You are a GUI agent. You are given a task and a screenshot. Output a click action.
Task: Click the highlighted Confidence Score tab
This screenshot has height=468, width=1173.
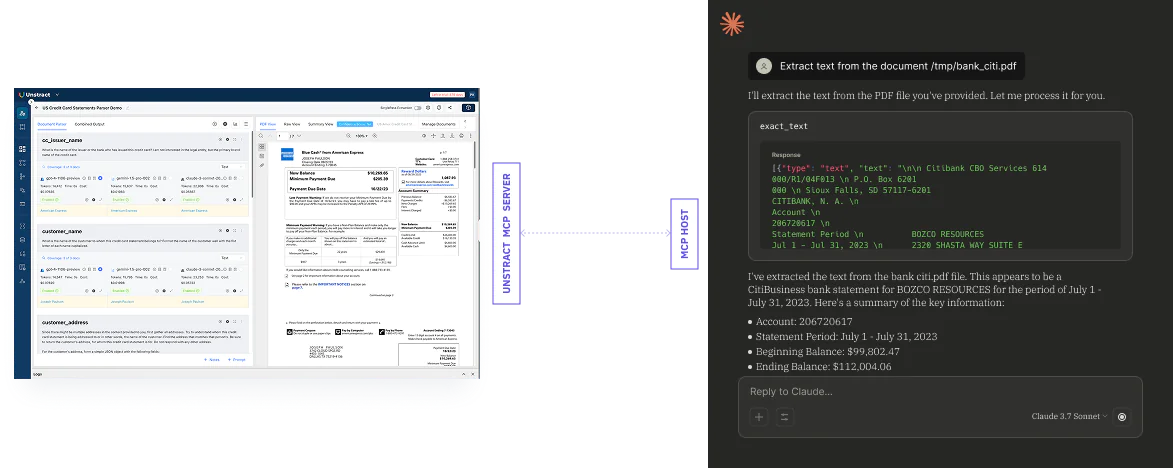coord(355,124)
